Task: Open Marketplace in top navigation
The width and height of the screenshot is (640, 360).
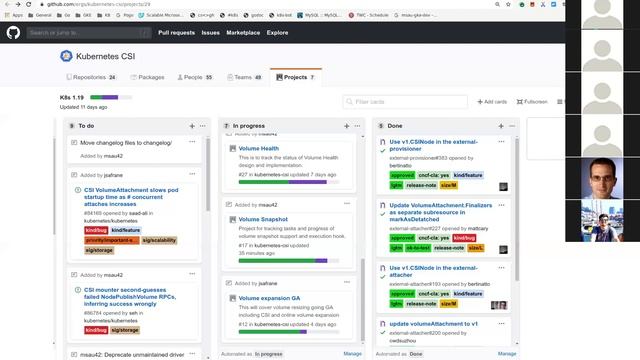Action: [x=243, y=33]
